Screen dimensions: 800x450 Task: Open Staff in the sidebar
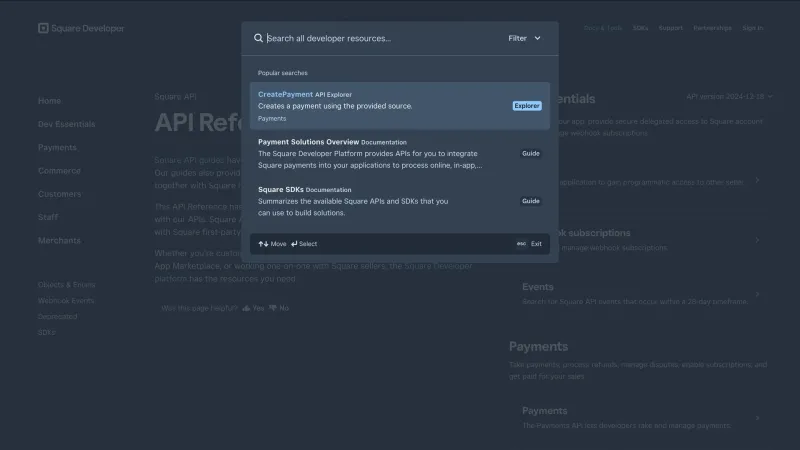point(48,217)
